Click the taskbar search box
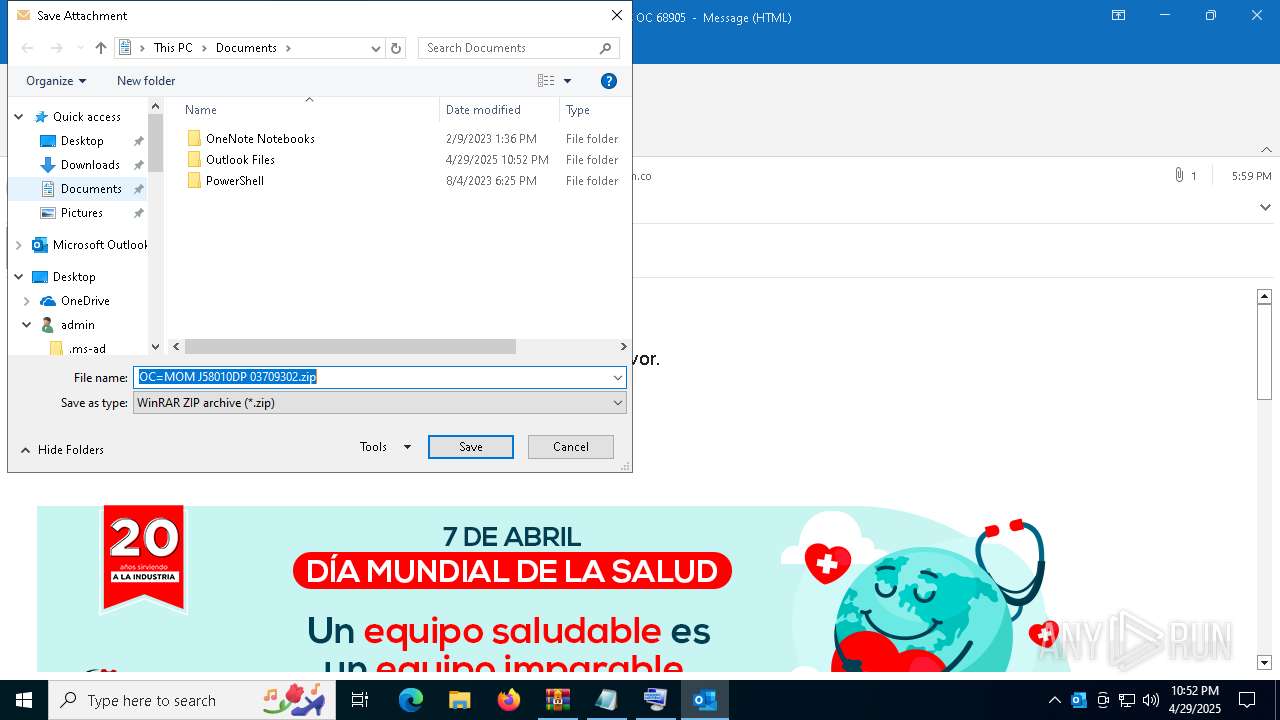This screenshot has width=1280, height=720. pos(194,700)
